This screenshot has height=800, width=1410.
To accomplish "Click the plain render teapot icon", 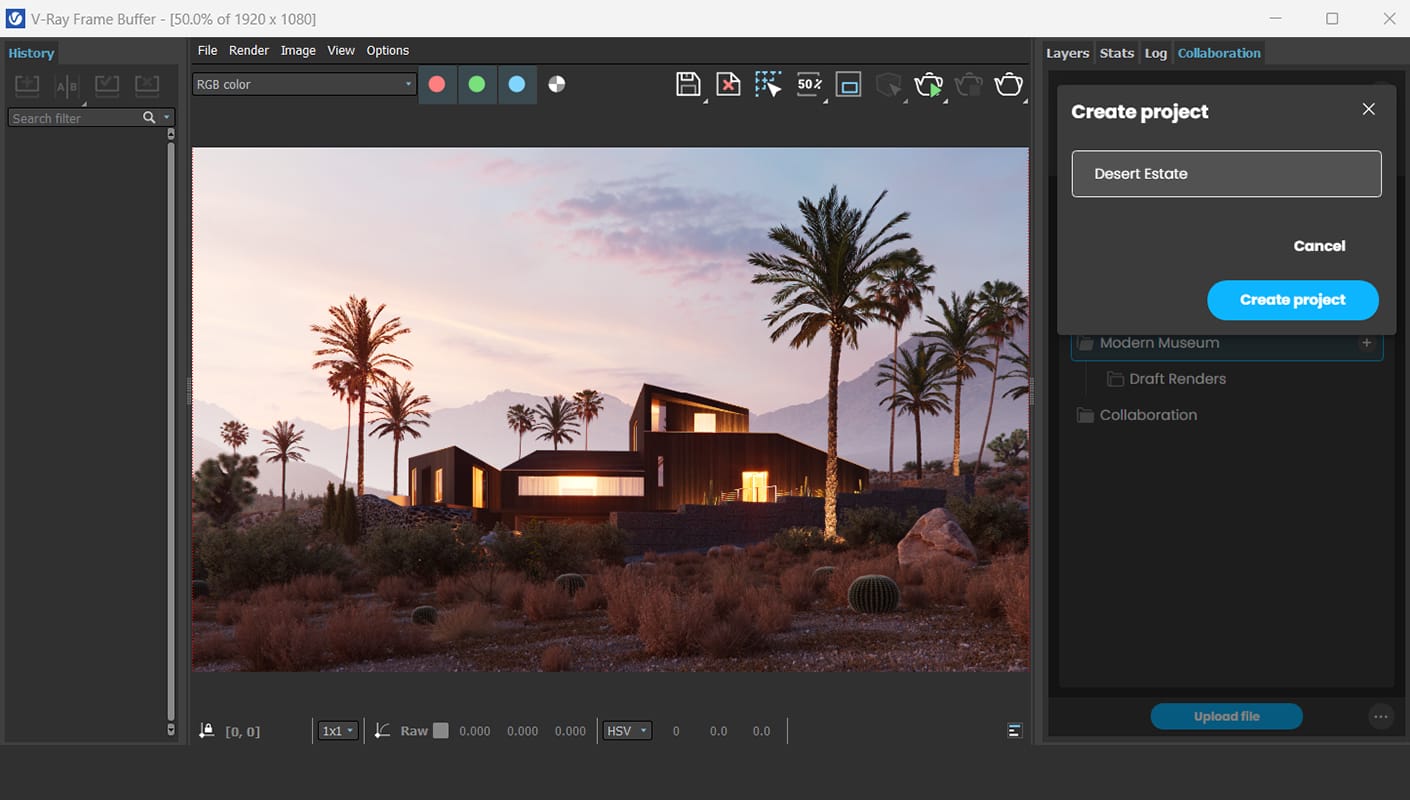I will point(1008,85).
